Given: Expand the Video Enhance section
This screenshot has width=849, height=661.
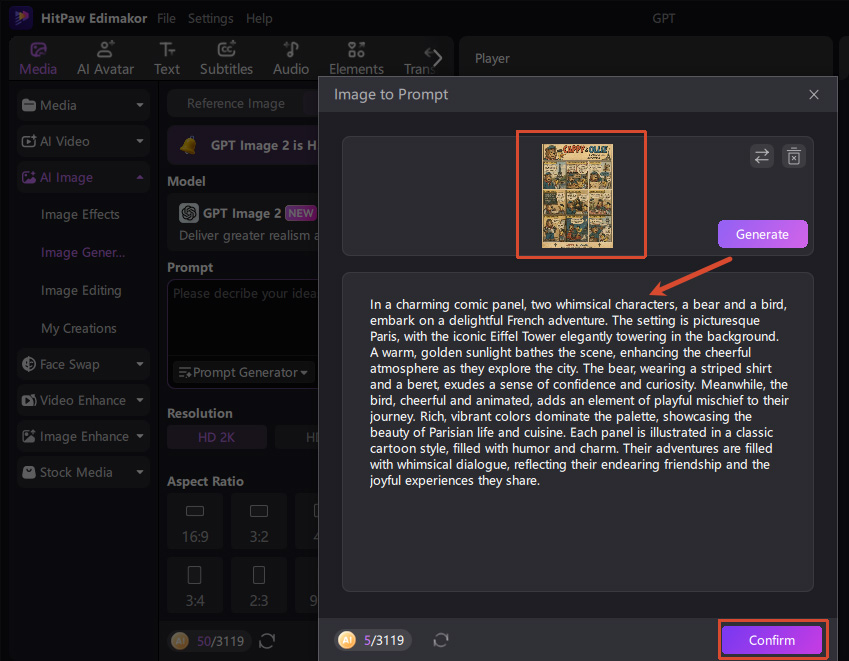Looking at the screenshot, I should (83, 401).
